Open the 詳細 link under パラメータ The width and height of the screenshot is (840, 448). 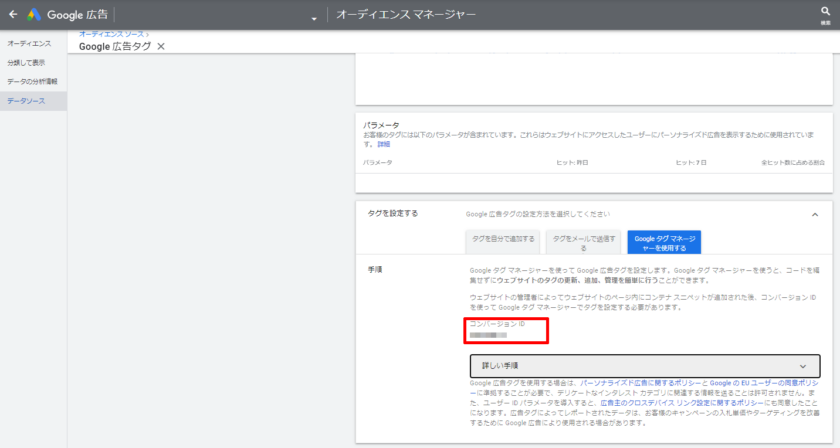pos(384,145)
